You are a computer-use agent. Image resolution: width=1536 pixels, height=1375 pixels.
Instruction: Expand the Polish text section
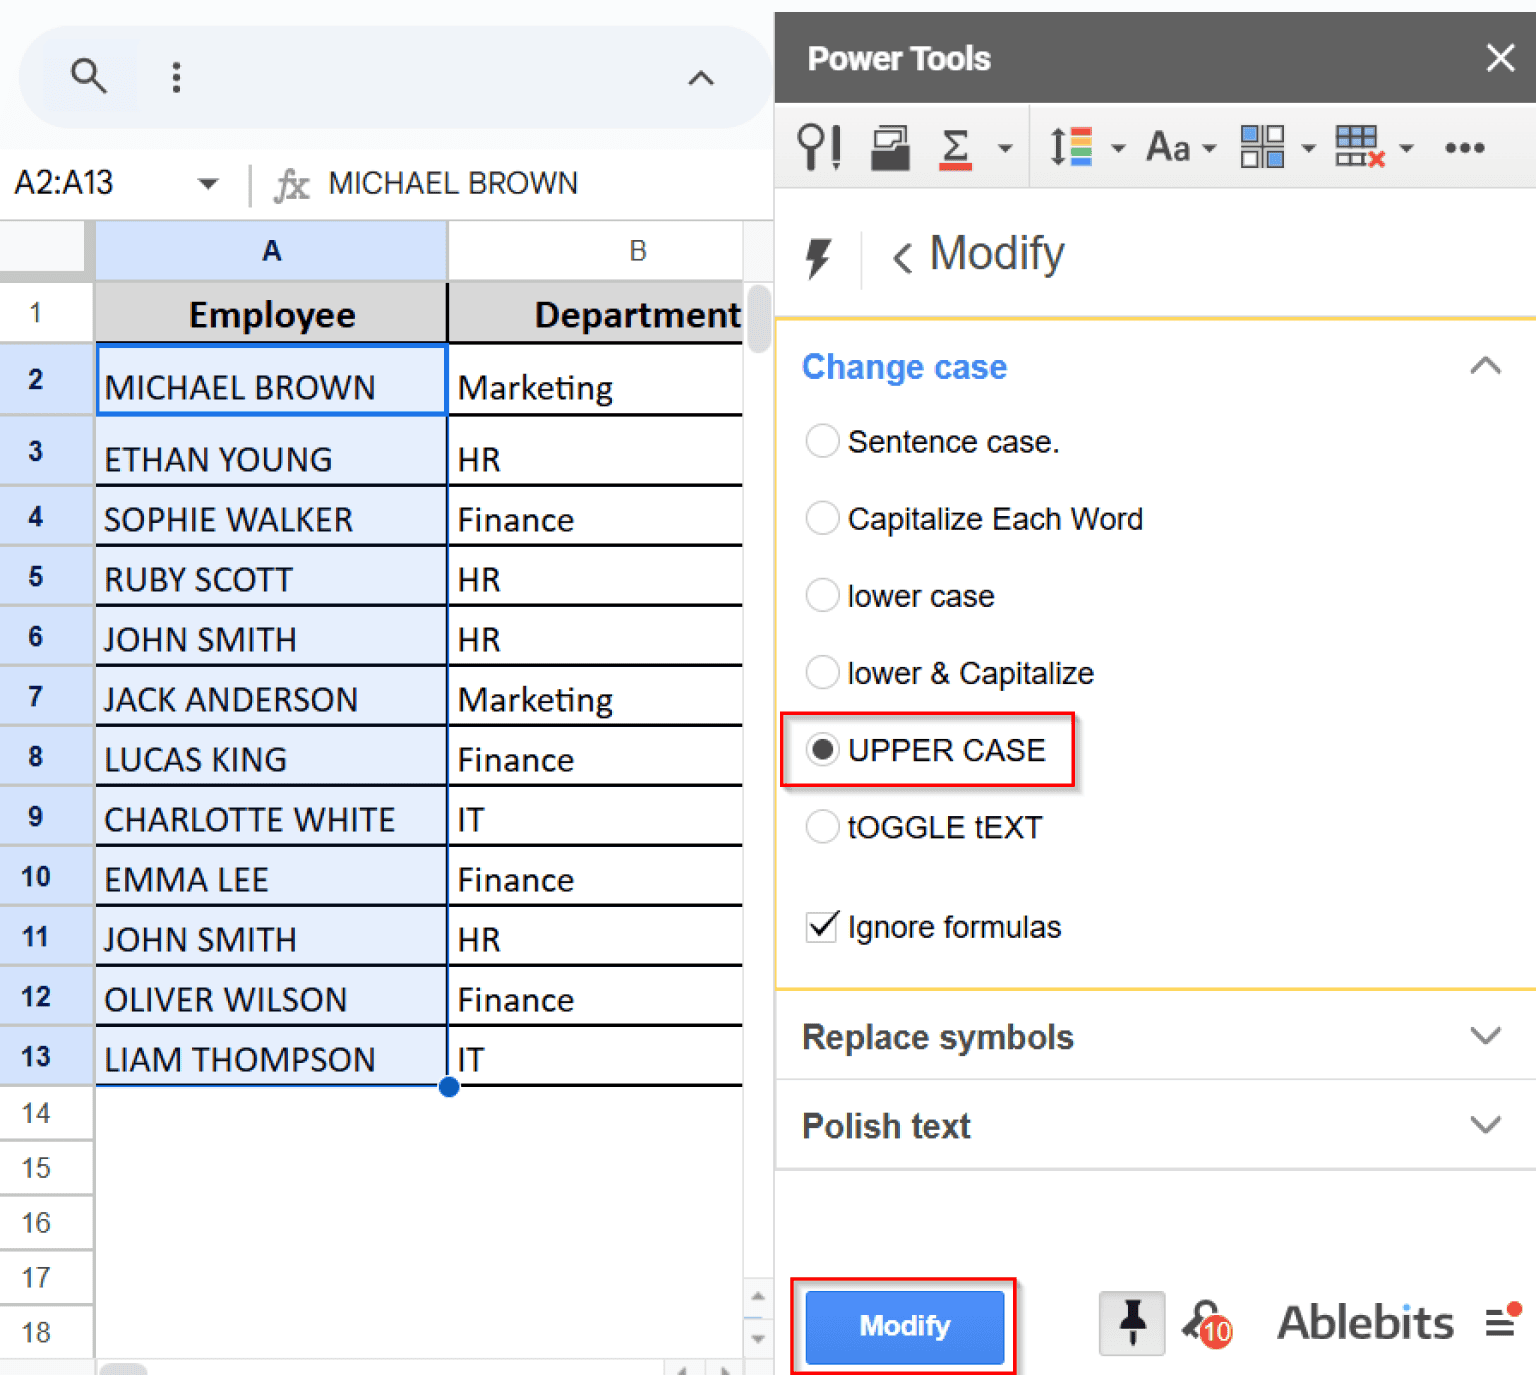coord(1485,1125)
